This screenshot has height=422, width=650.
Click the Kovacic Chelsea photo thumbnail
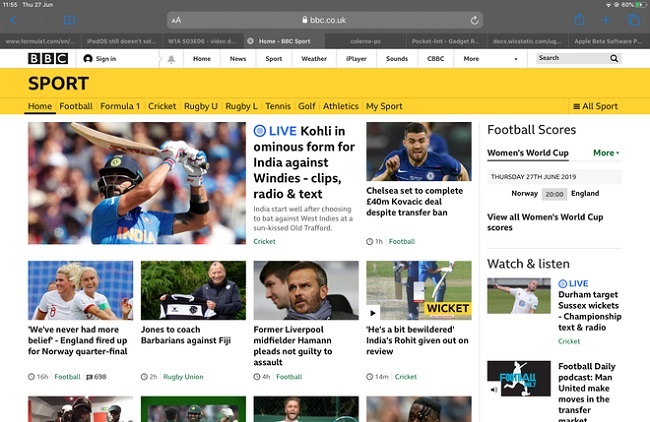[419, 151]
